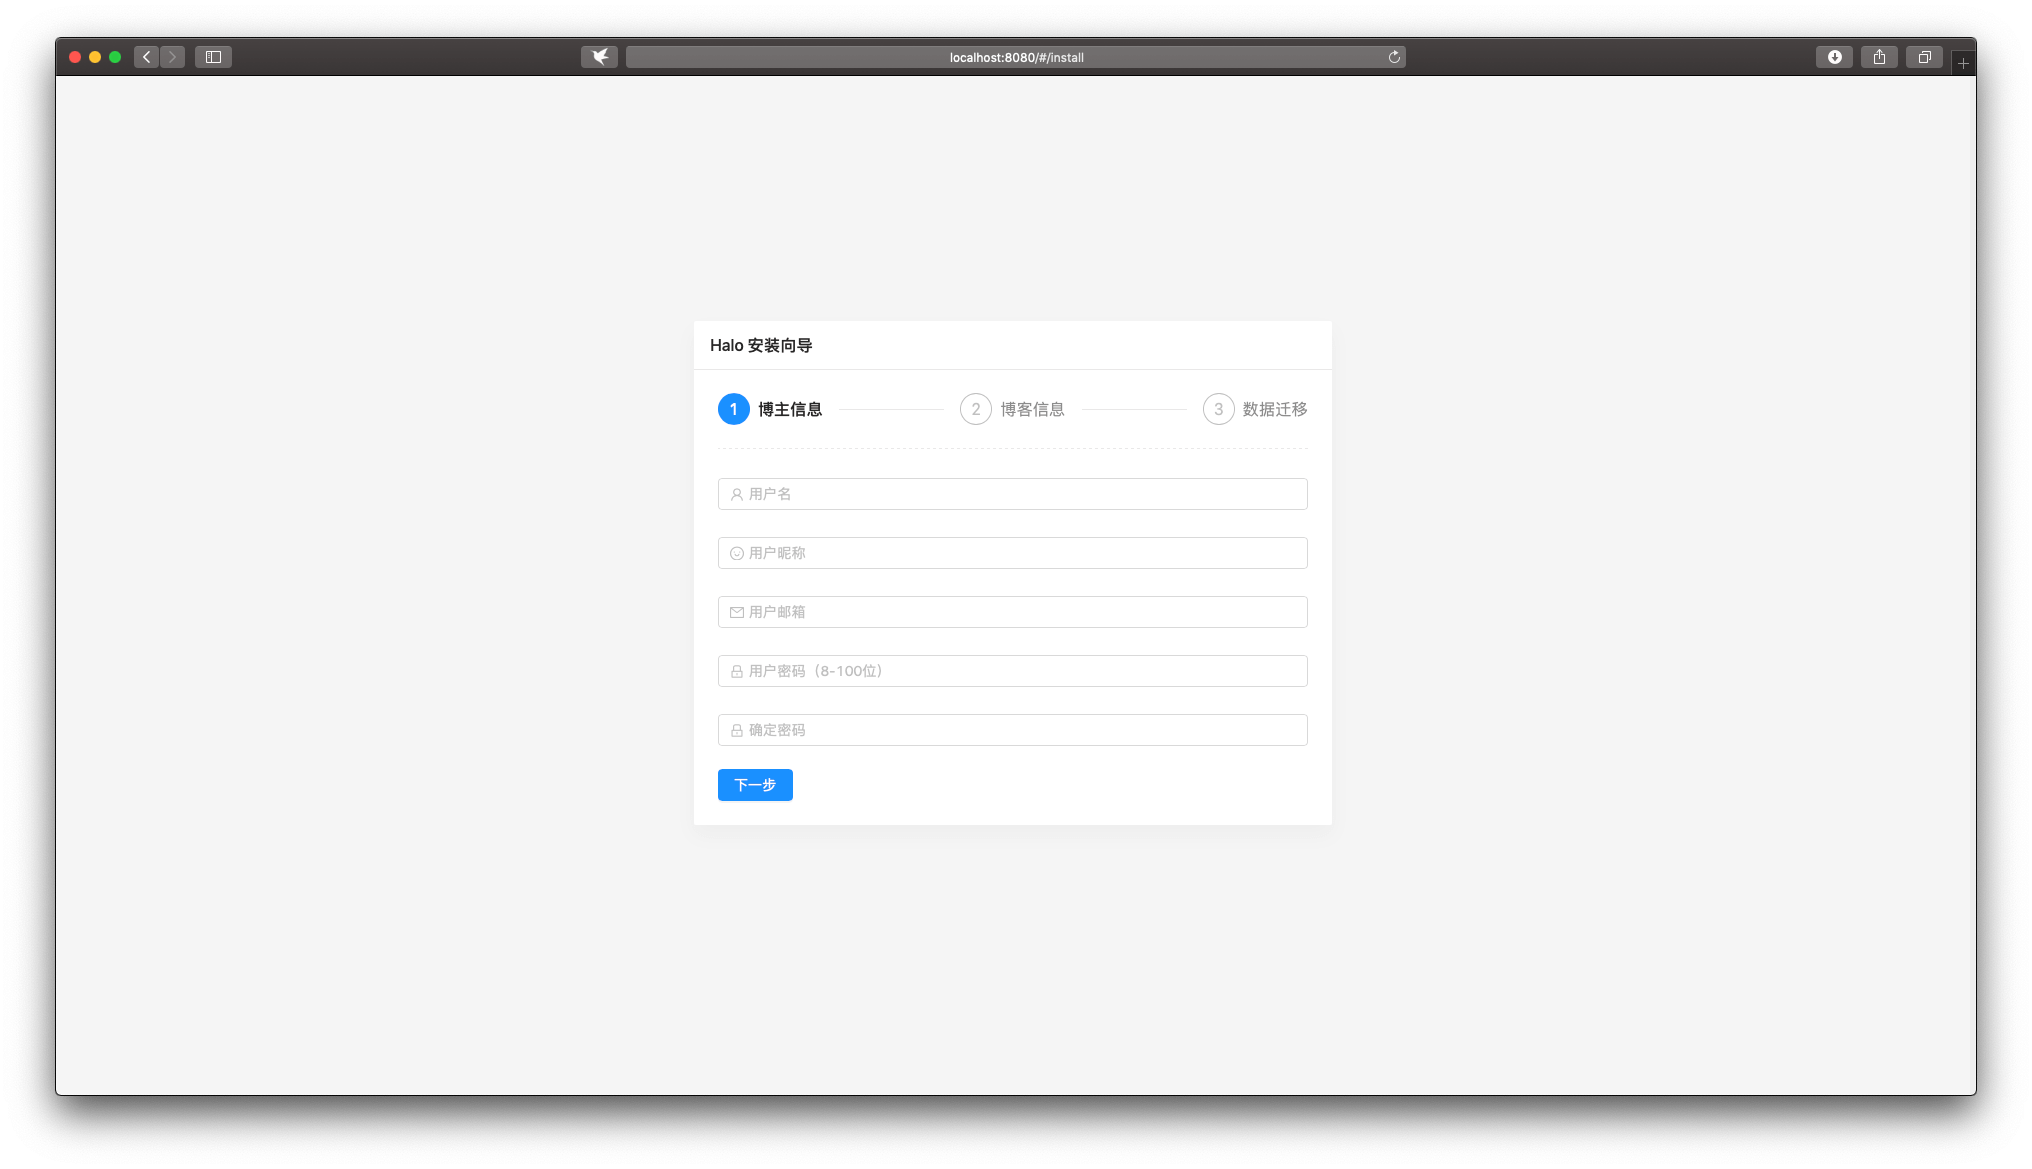Click the share icon in the toolbar
2032x1169 pixels.
coord(1879,57)
